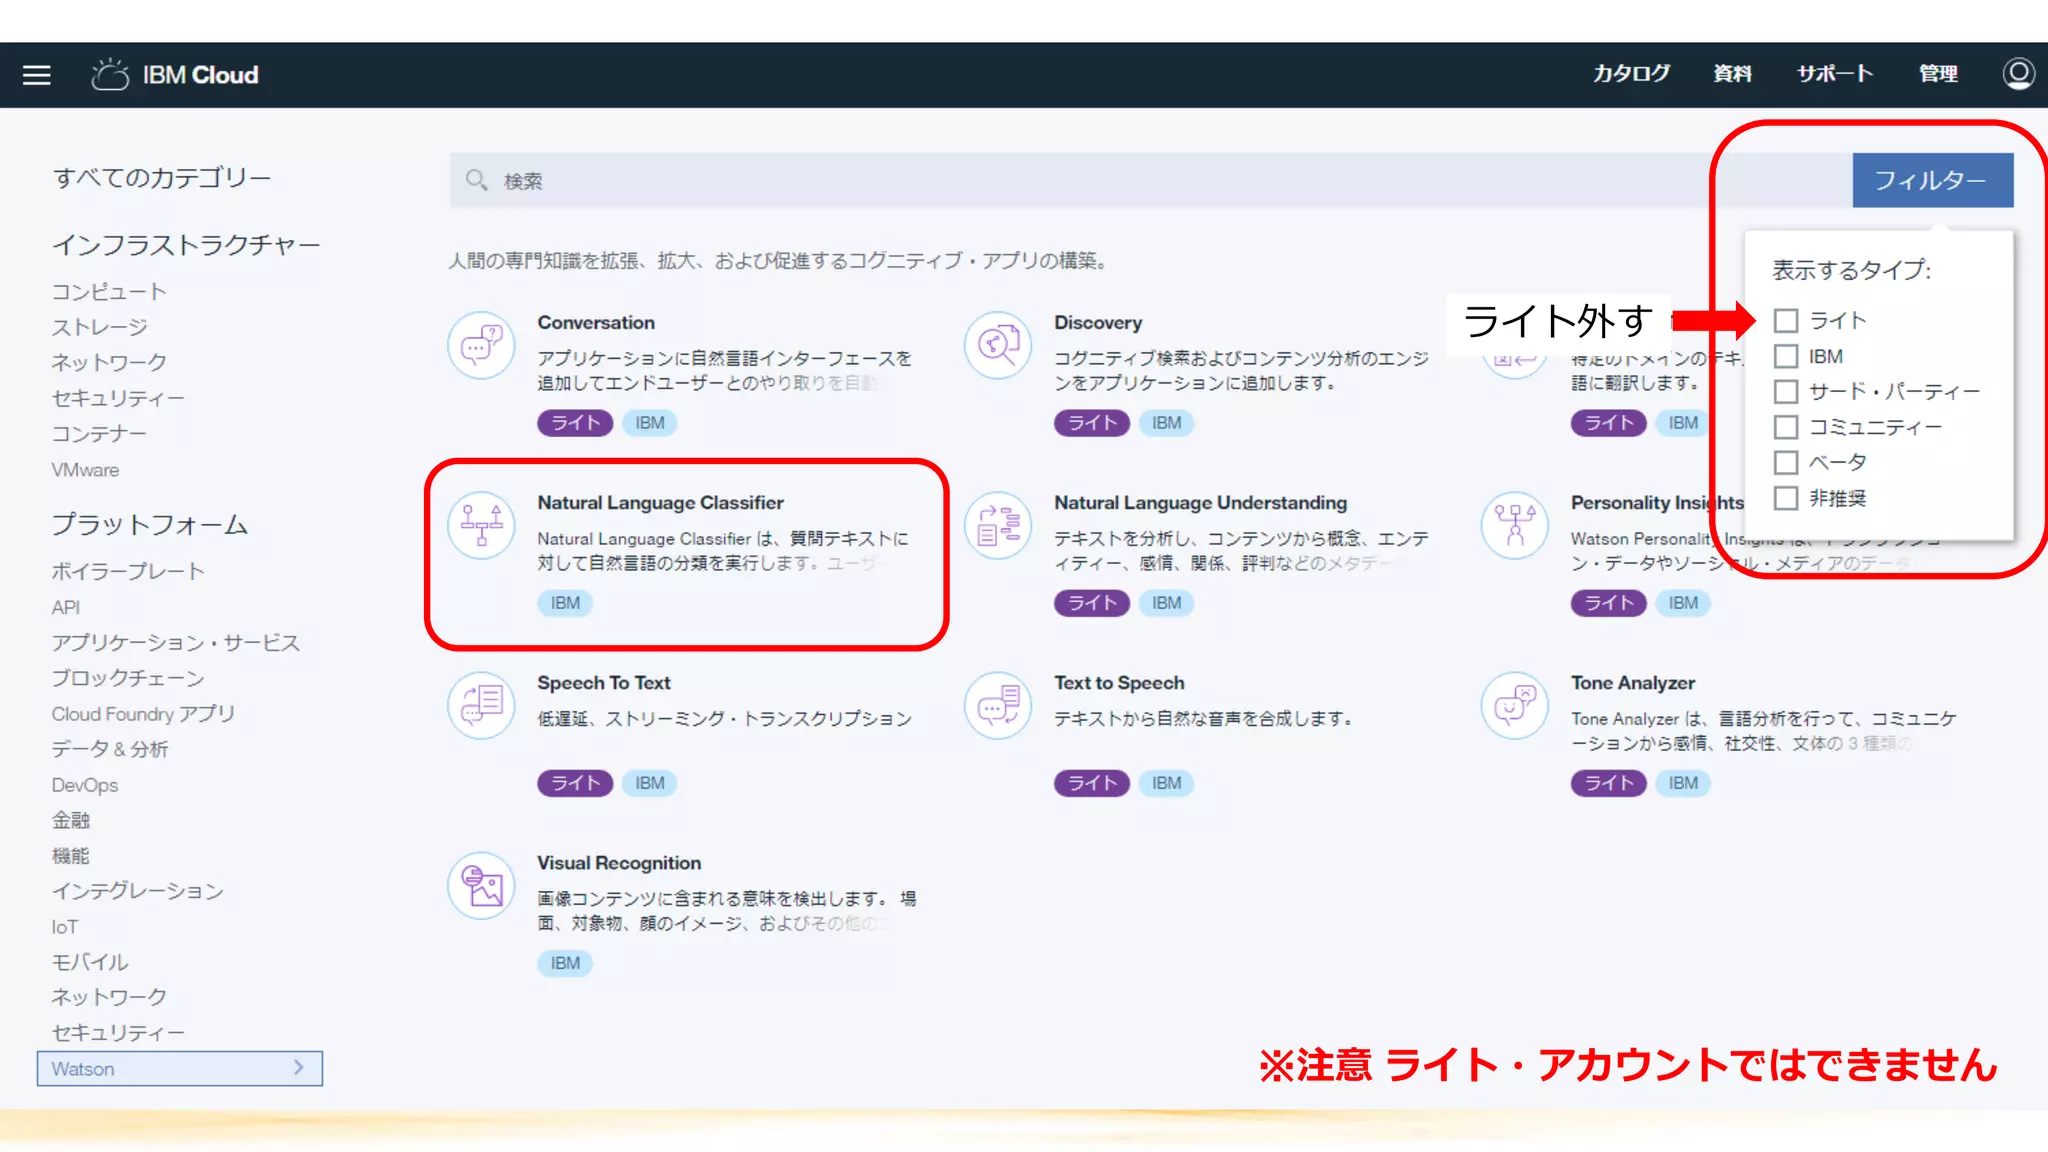Select 機能 in sidebar
Screen dimensions: 2048x1152
[x=71, y=856]
